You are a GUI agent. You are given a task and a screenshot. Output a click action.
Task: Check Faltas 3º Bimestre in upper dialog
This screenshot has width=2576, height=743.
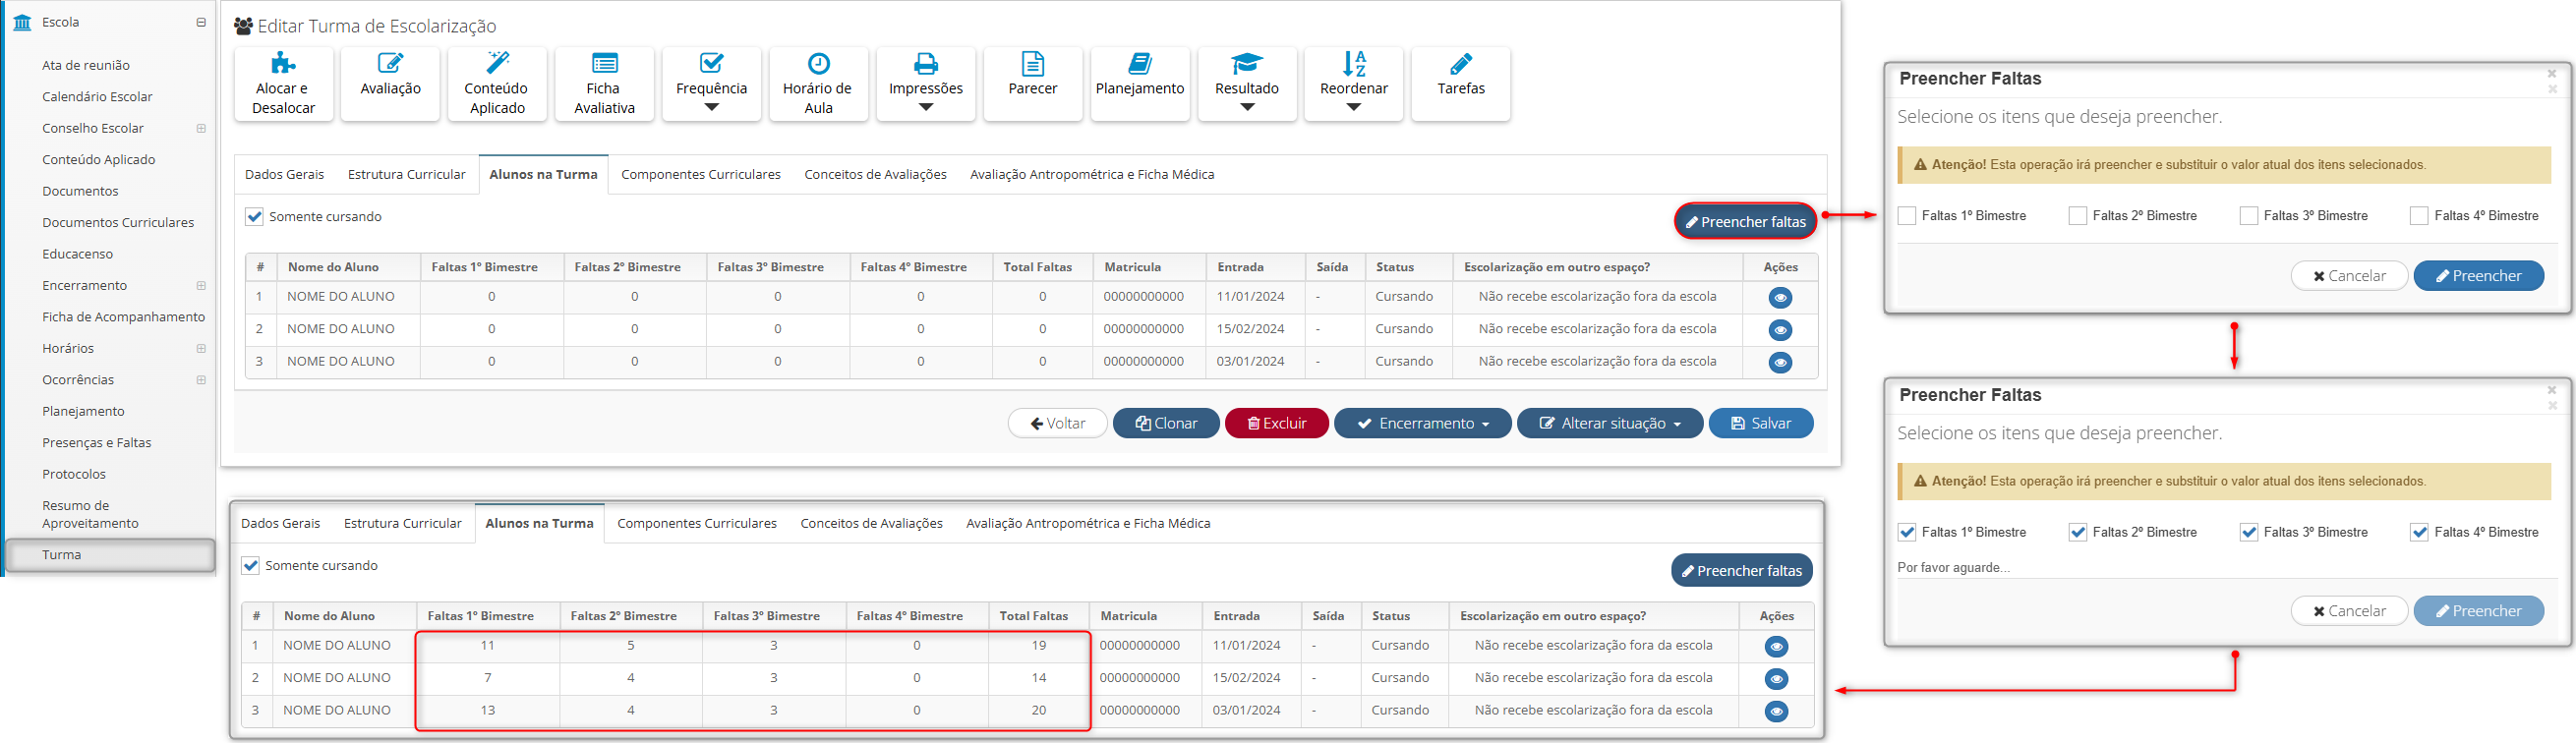click(x=2248, y=216)
